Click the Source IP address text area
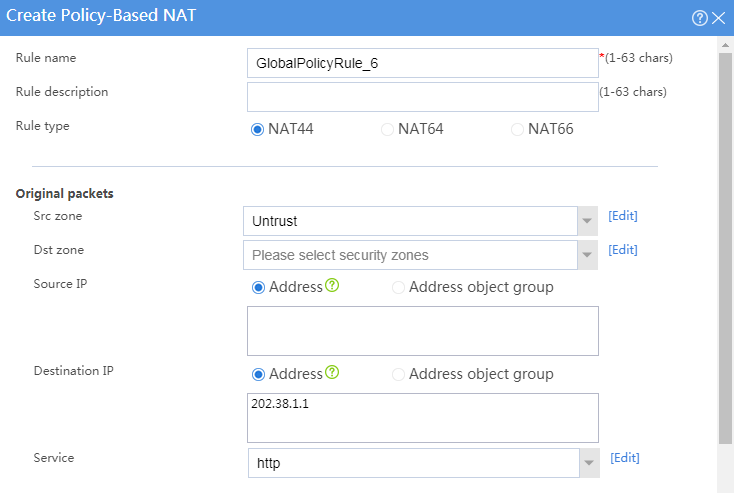The image size is (734, 493). point(423,331)
